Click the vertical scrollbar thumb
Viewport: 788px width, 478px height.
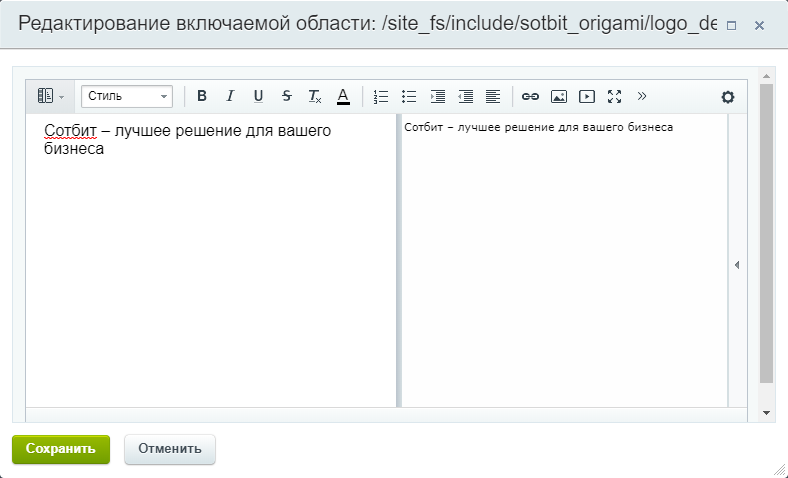766,234
